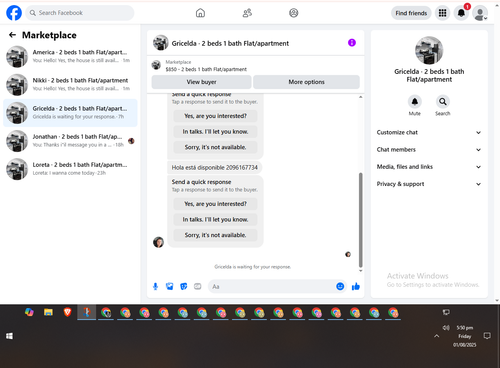The image size is (500, 368).
Task: Click the Facebook logo
Action: coord(14,13)
